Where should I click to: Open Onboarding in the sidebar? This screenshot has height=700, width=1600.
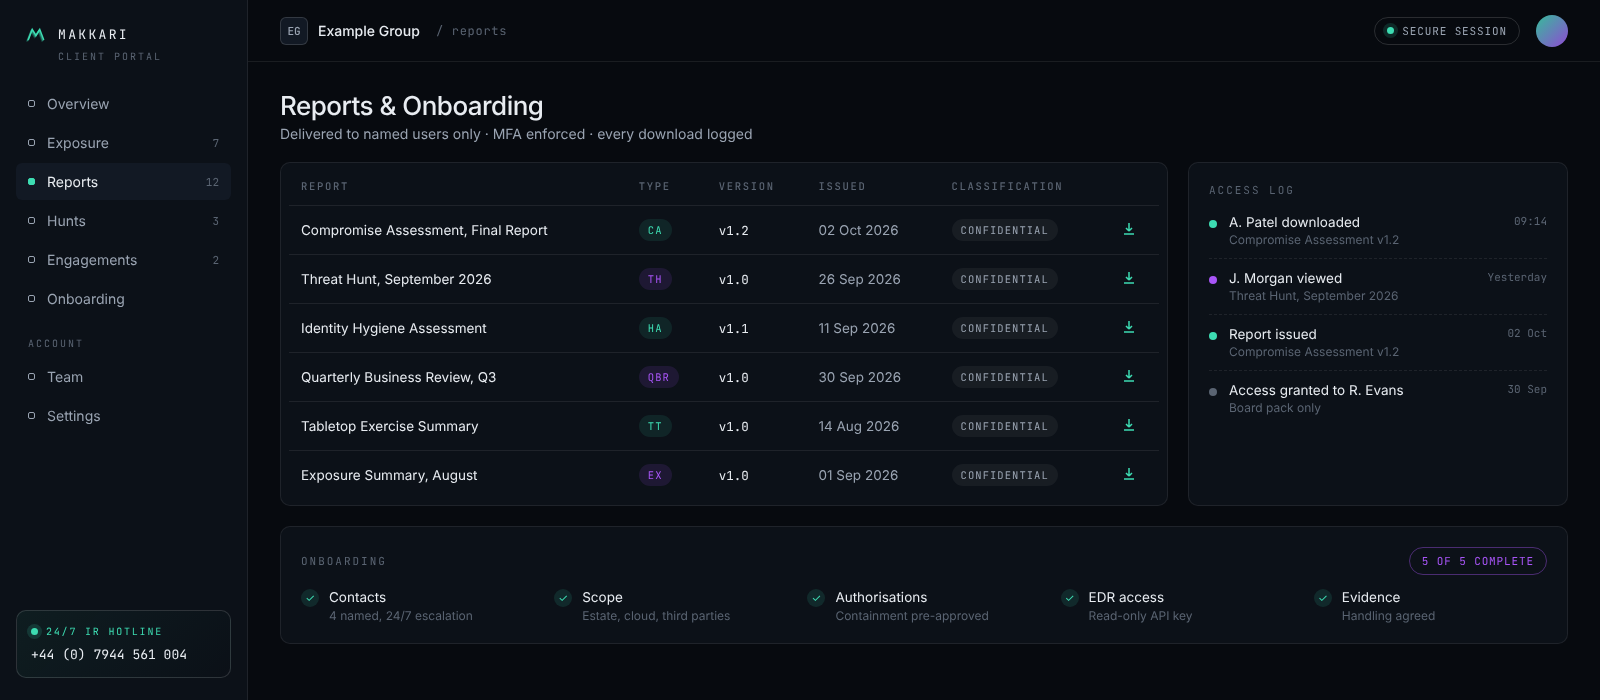[x=124, y=299]
